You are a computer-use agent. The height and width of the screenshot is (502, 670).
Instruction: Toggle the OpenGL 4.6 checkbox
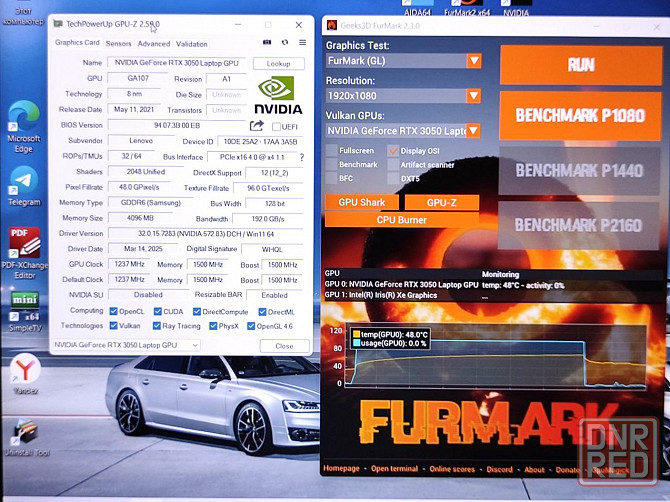pos(251,326)
